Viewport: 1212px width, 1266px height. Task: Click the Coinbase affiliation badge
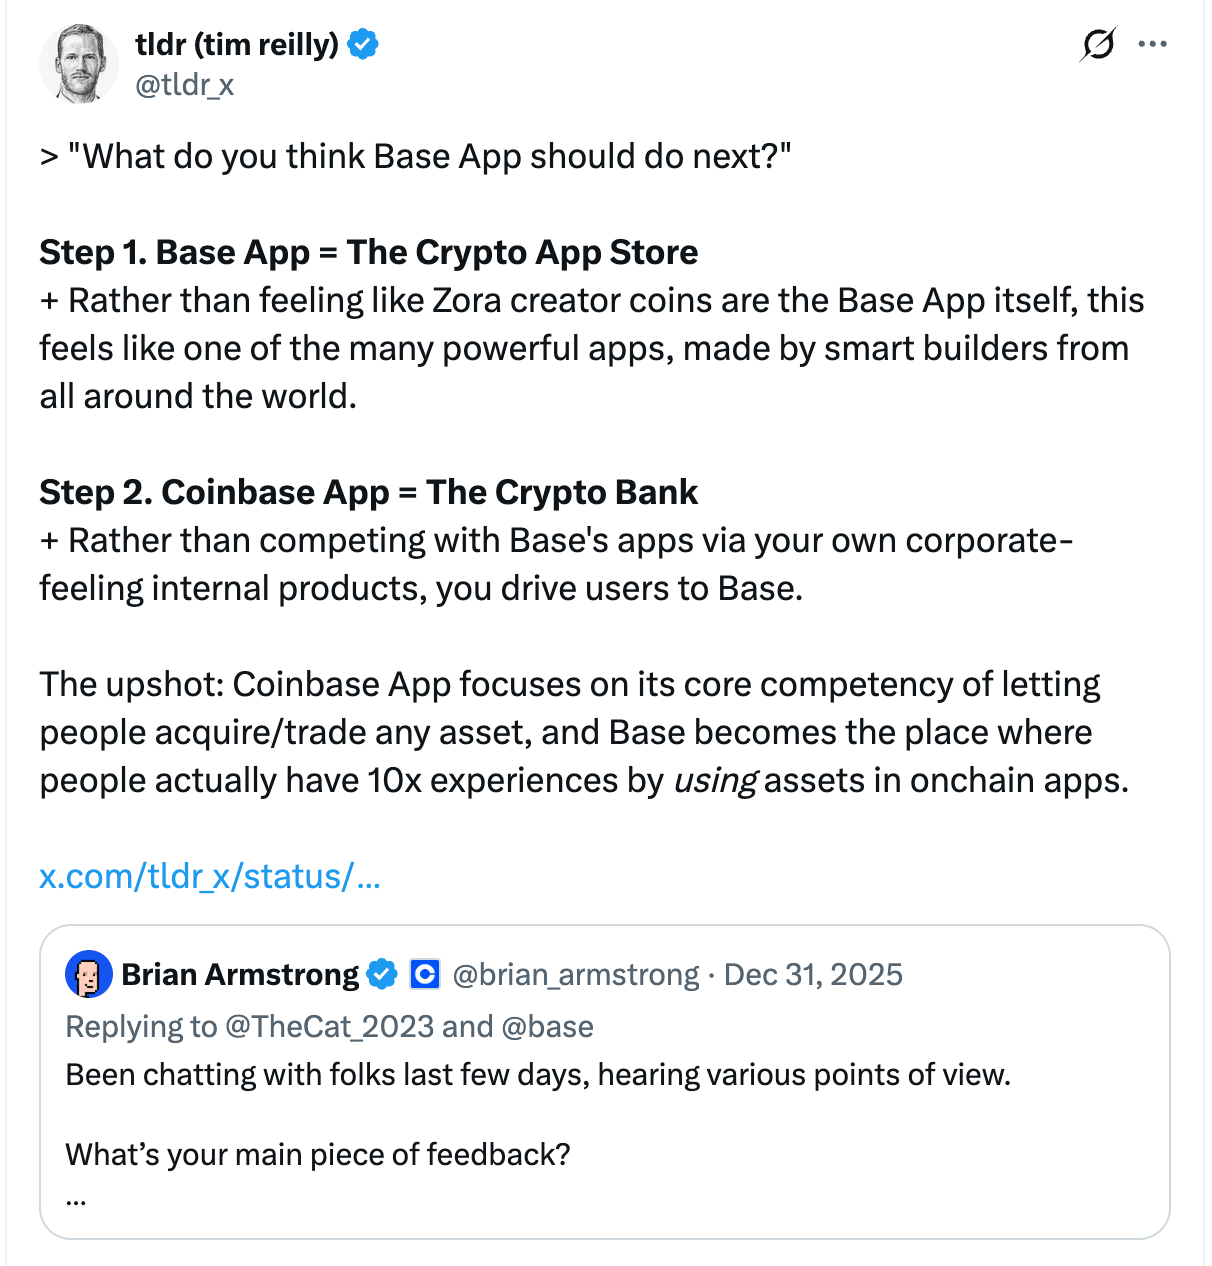point(425,974)
